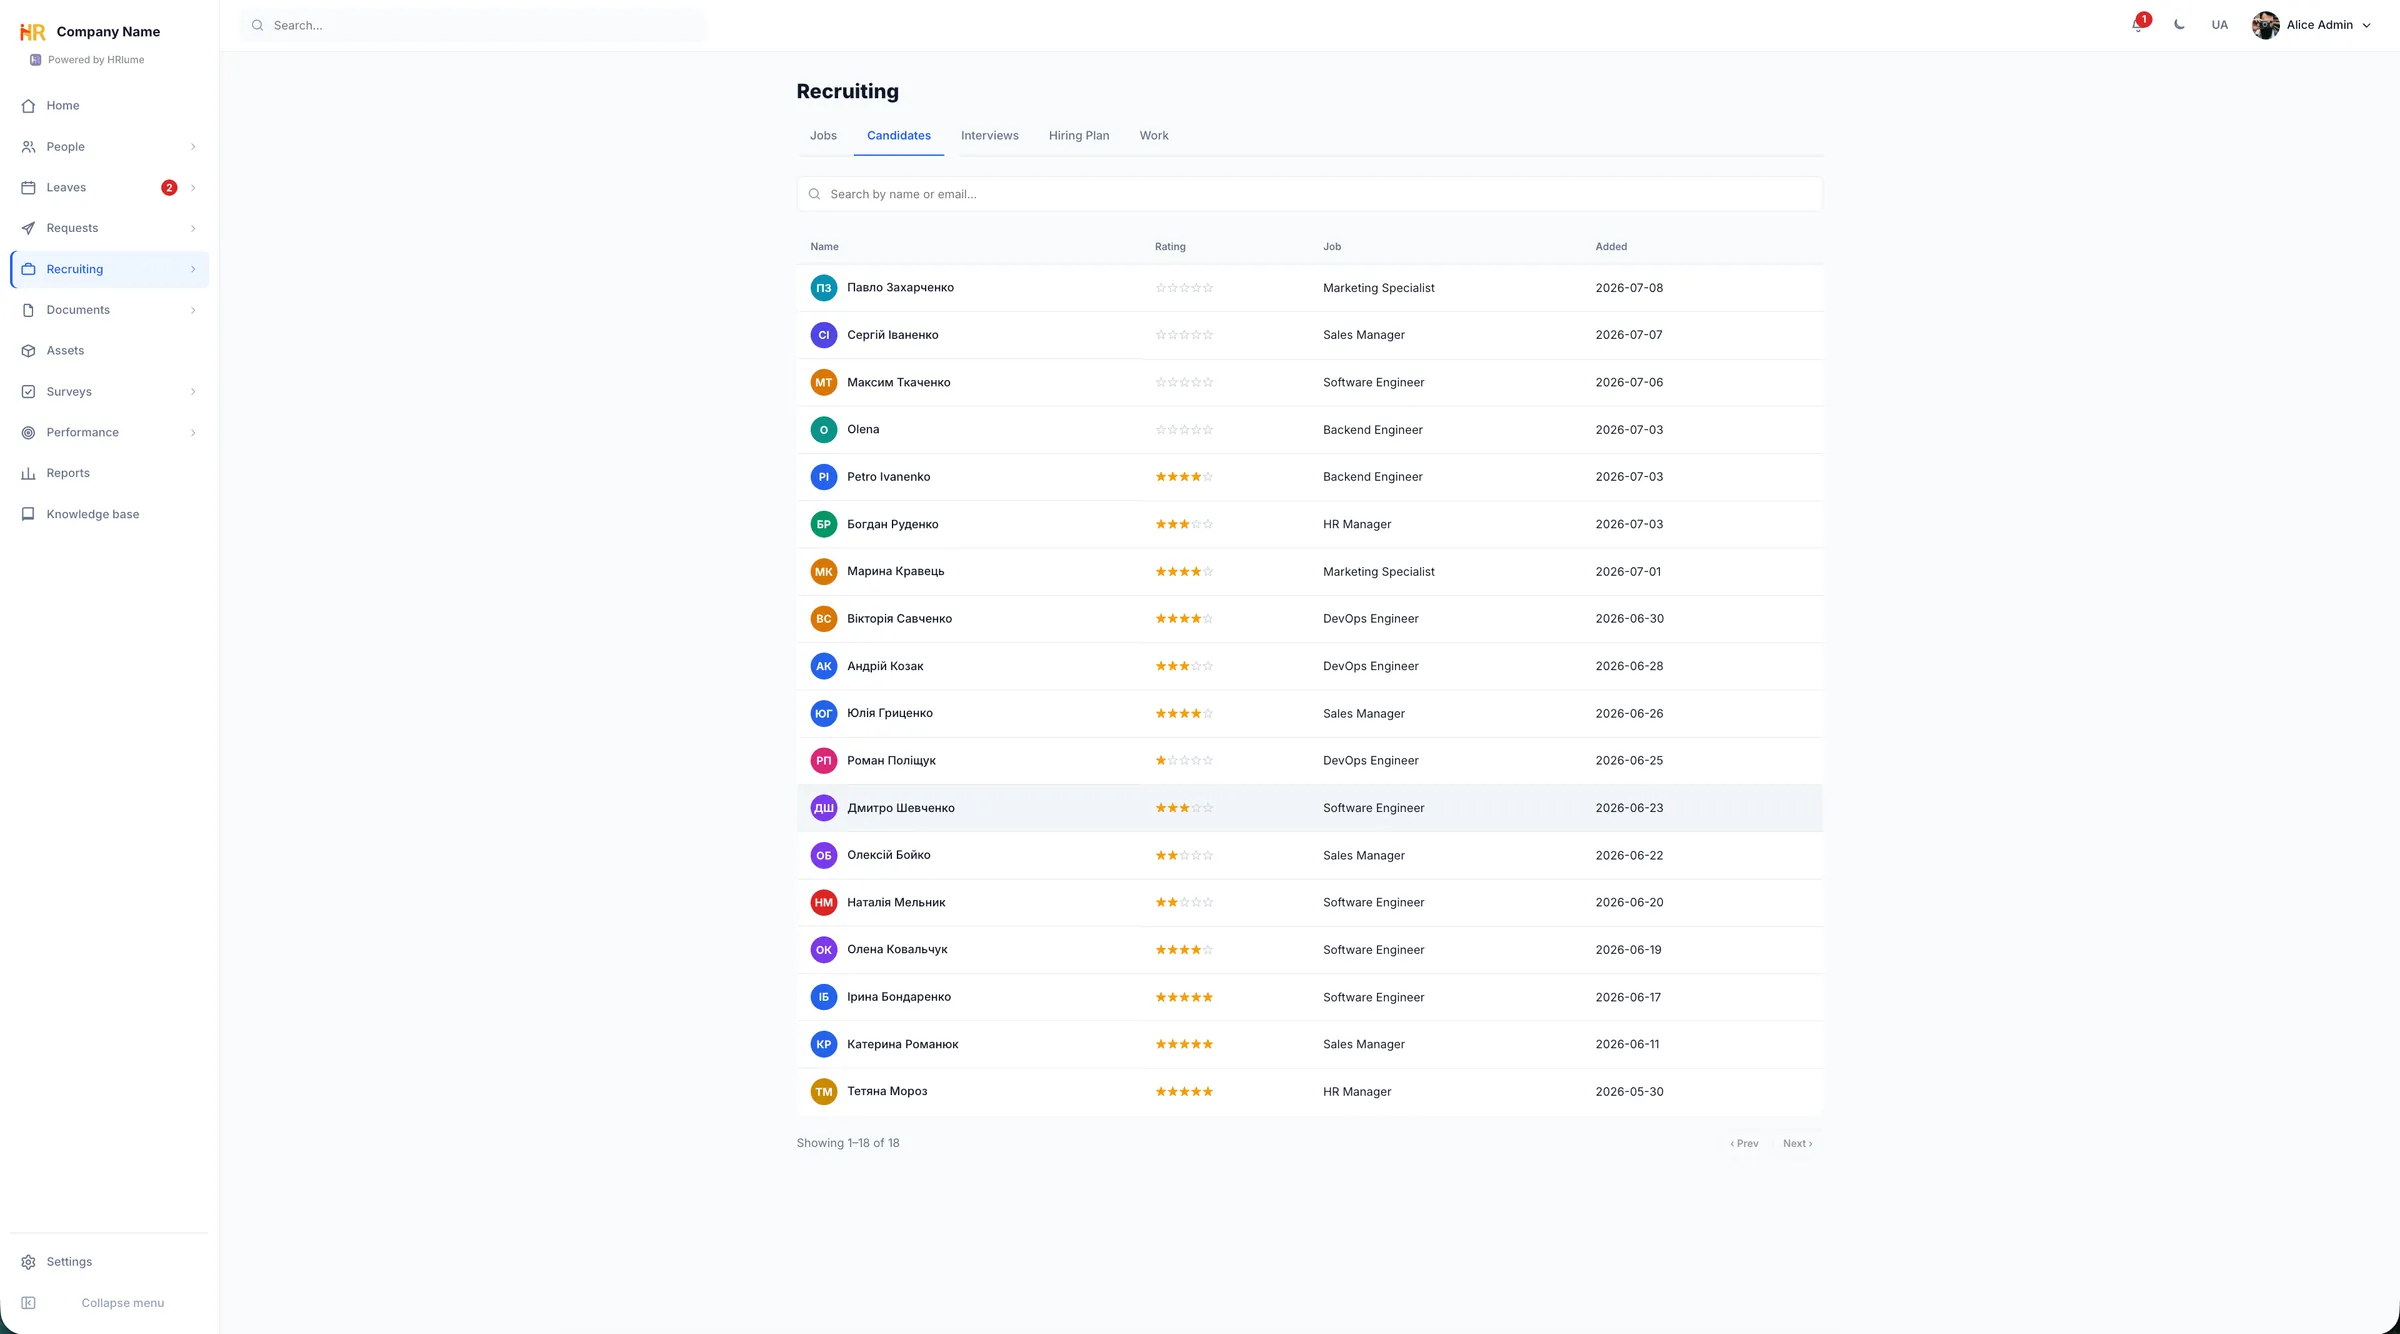Open the Surveys checkbox icon
This screenshot has width=2400, height=1334.
28,392
